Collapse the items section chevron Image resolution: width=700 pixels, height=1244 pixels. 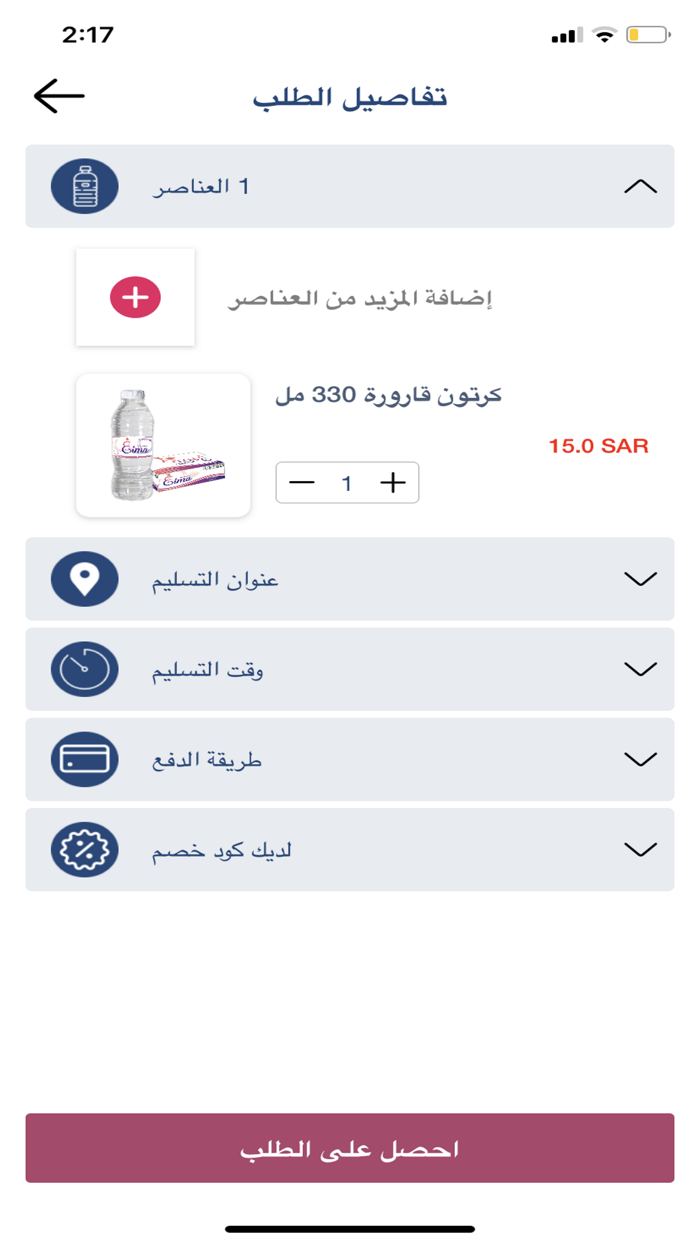tap(640, 187)
